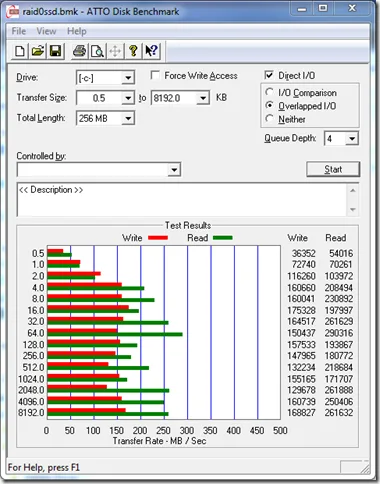Click the Read value 250406
This screenshot has width=380, height=484.
pos(339,402)
